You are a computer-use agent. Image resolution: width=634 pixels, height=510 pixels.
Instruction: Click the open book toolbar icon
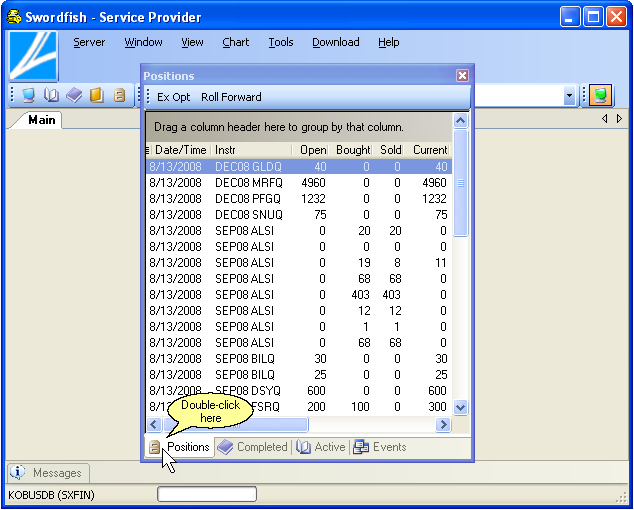point(51,95)
